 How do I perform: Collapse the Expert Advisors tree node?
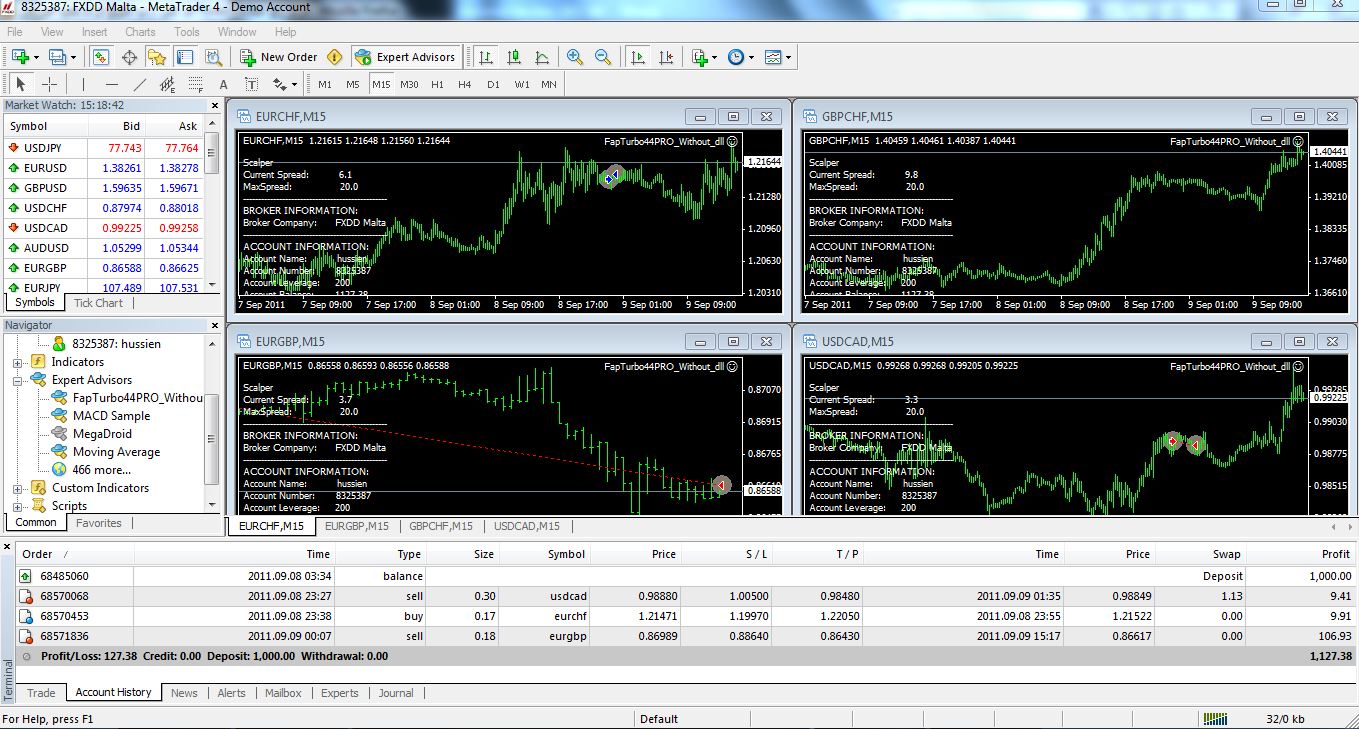click(18, 380)
